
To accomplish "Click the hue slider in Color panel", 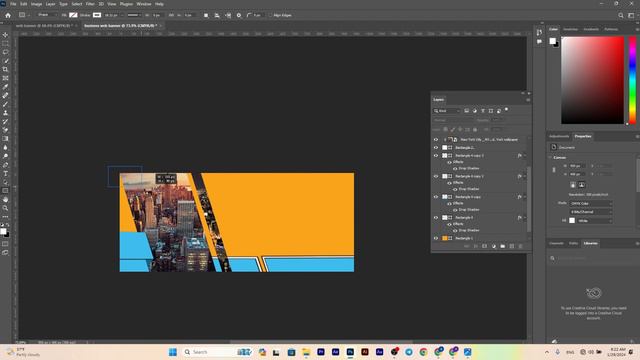I will pos(632,80).
